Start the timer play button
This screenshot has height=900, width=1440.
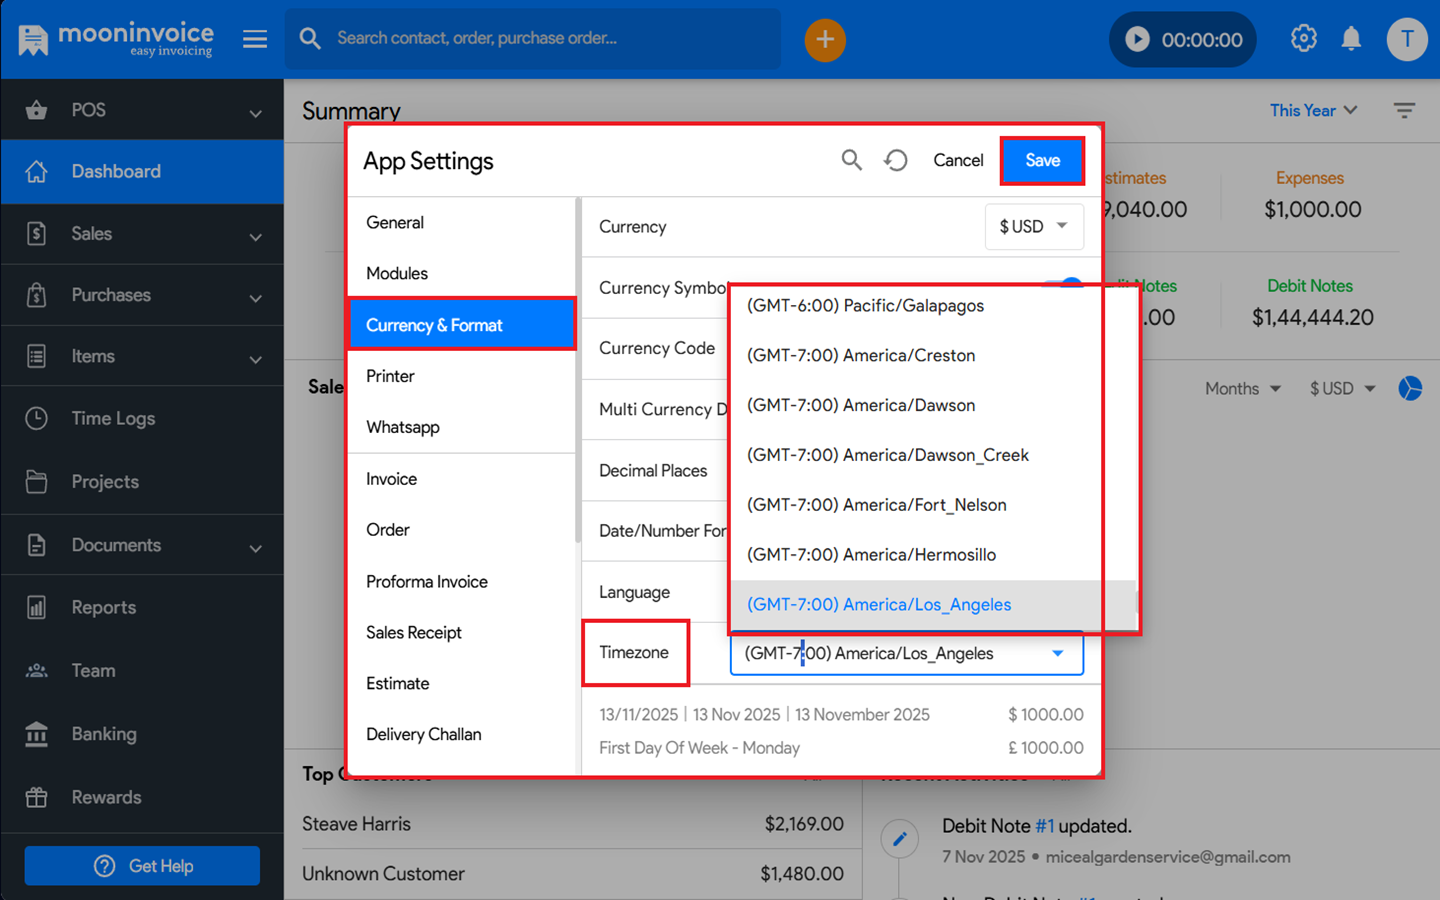pos(1137,40)
